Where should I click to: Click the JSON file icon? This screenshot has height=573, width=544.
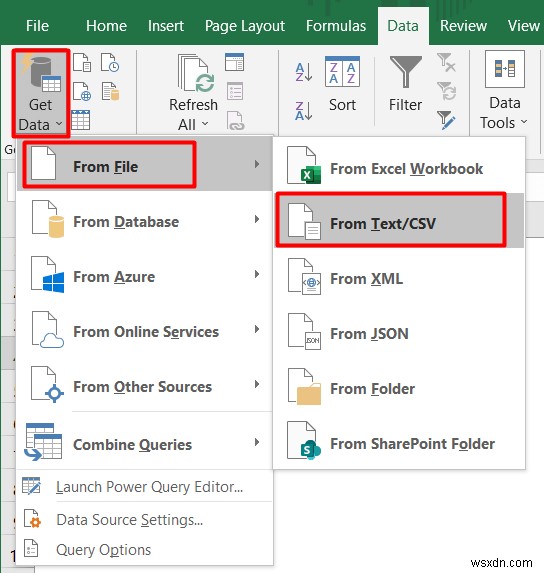point(304,331)
